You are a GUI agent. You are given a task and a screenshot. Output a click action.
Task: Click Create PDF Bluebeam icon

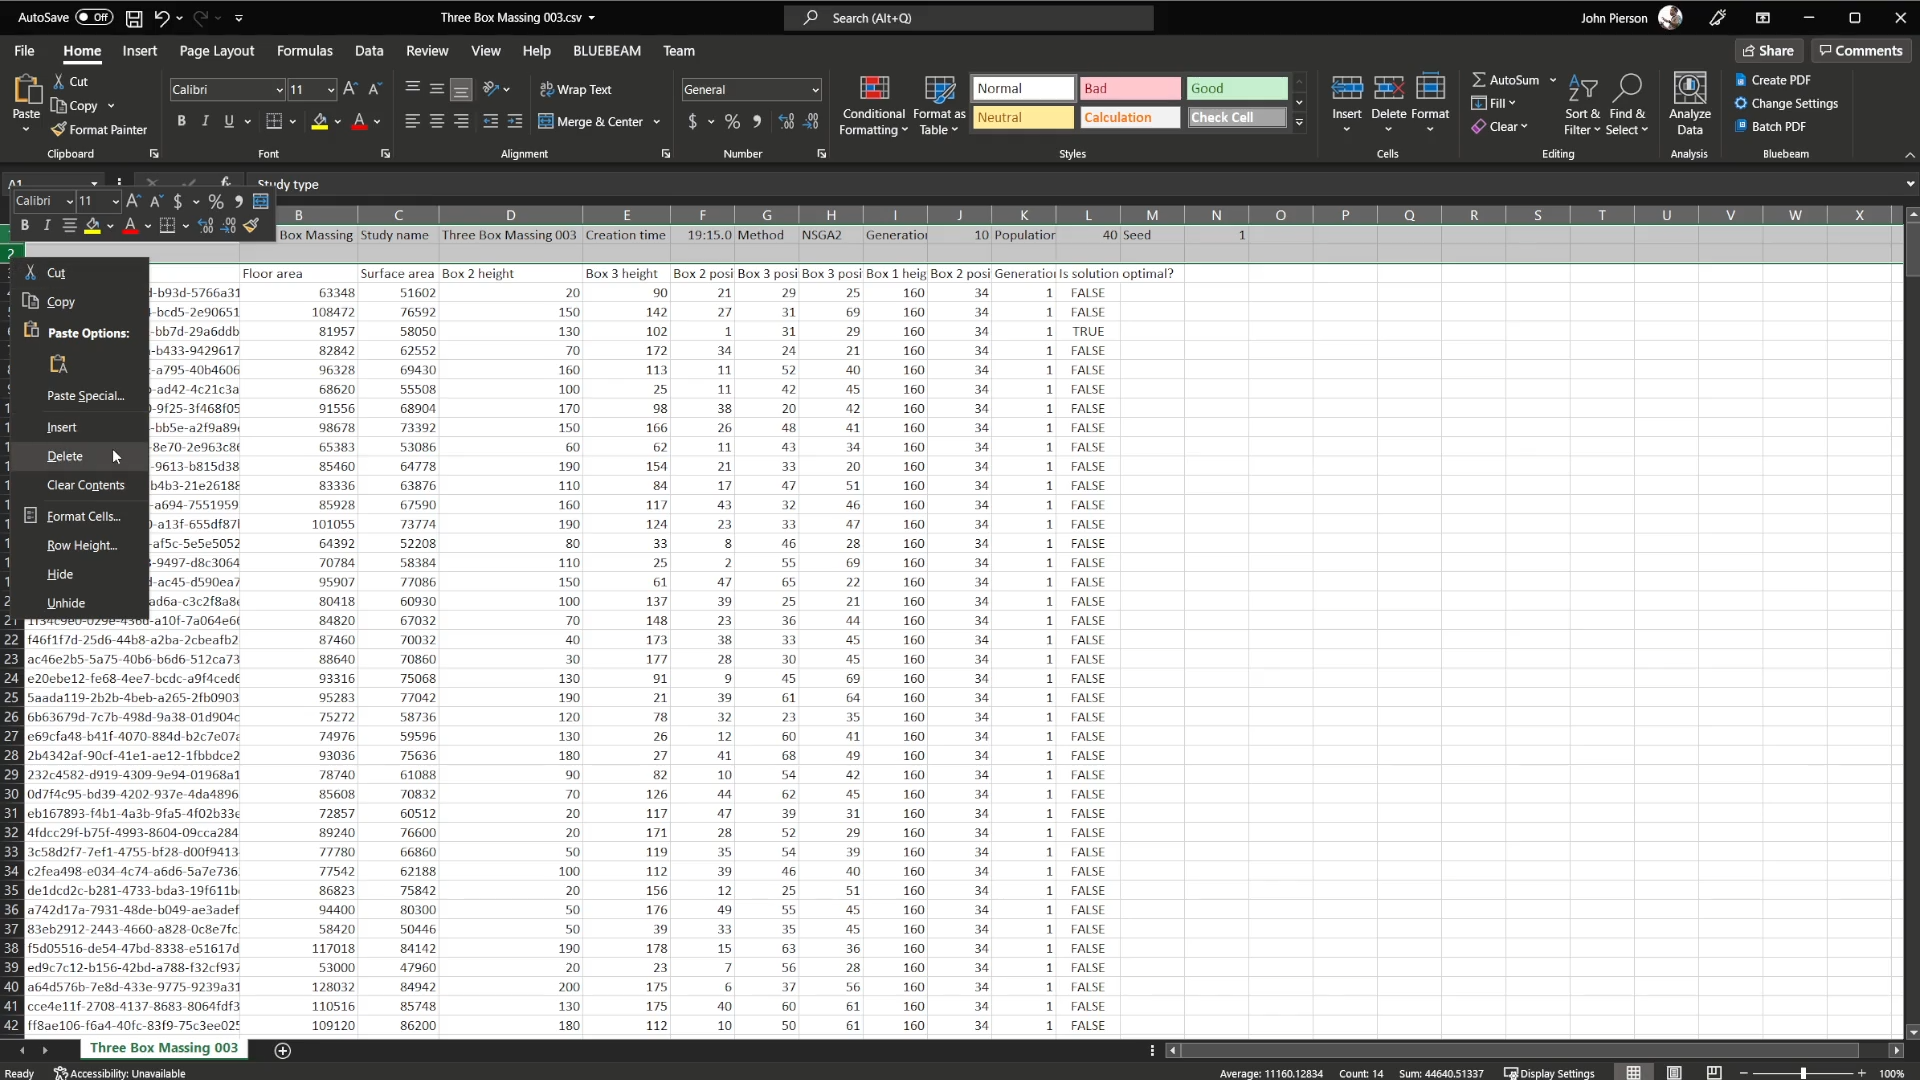coord(1741,80)
